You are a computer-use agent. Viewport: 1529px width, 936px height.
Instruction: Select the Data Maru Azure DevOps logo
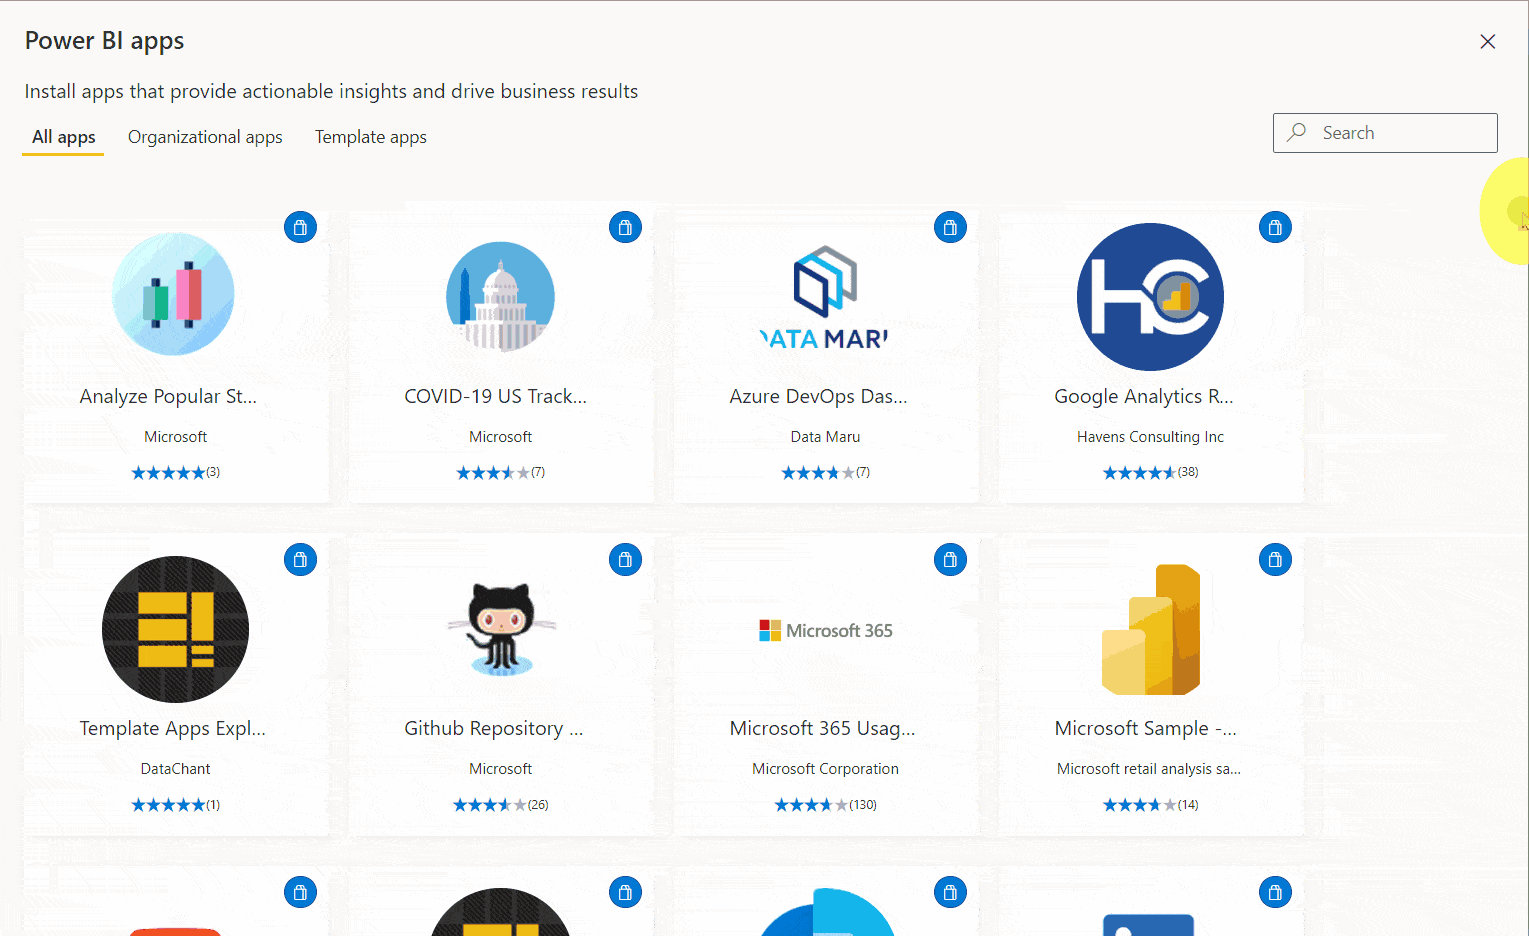[825, 296]
